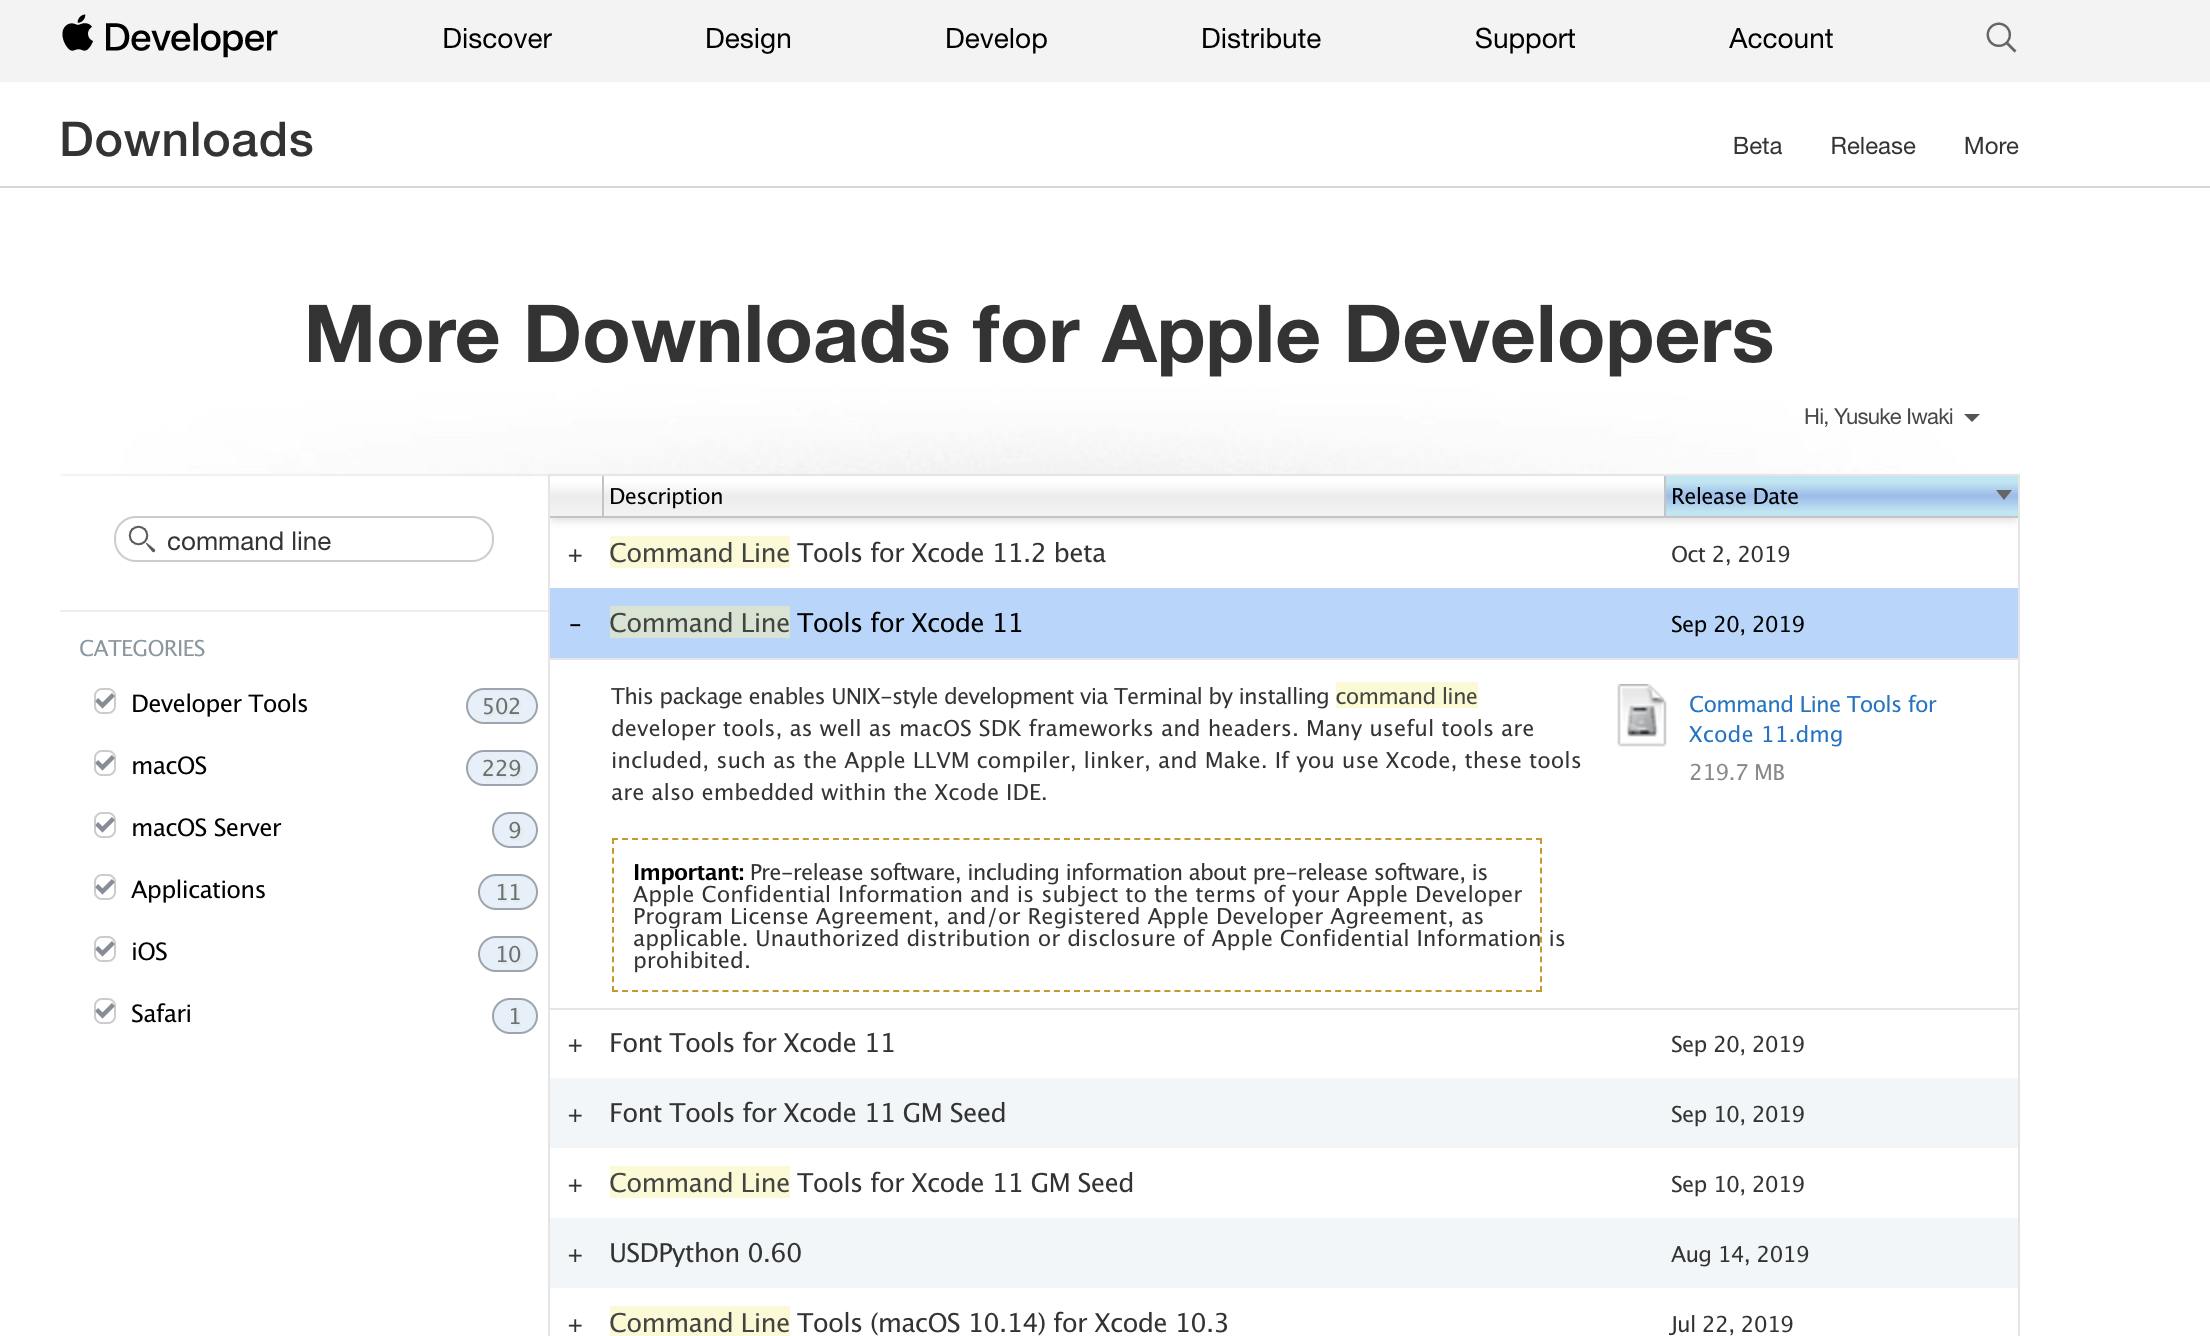
Task: Switch to the Beta downloads tab
Action: point(1756,146)
